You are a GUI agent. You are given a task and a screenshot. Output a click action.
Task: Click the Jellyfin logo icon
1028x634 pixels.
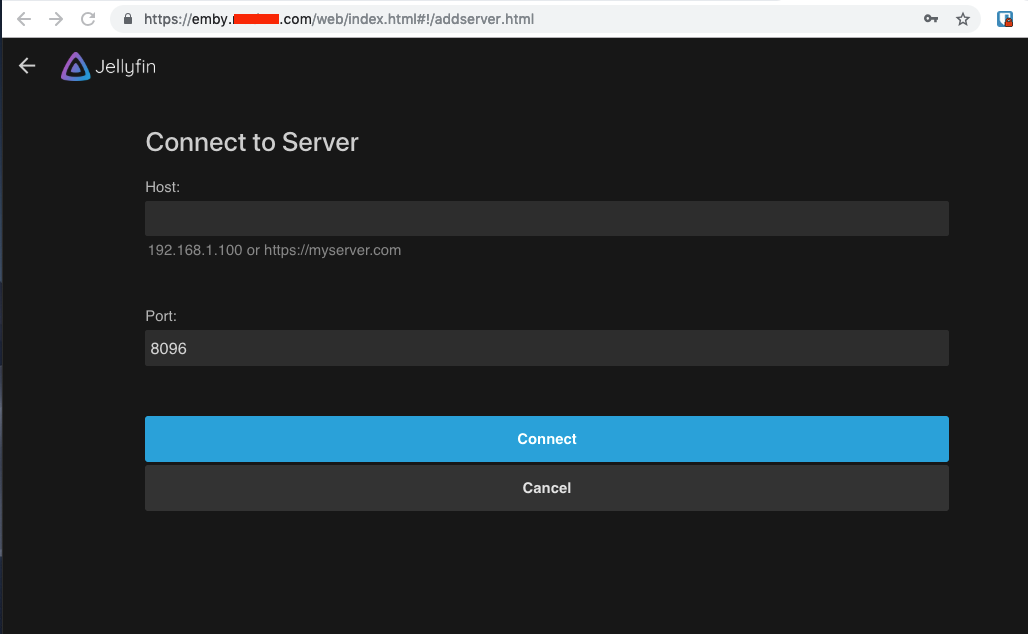pyautogui.click(x=74, y=66)
